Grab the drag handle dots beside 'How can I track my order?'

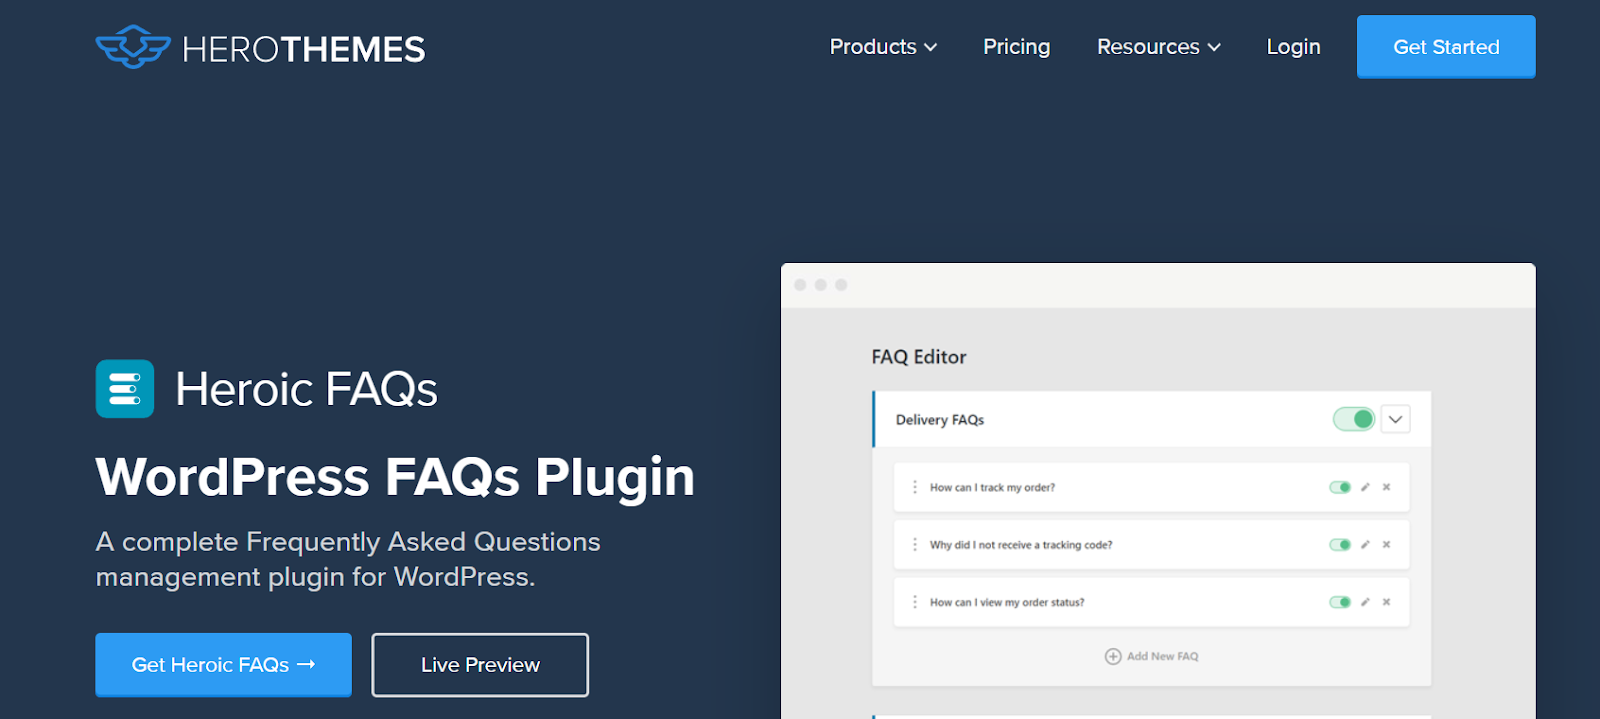914,487
